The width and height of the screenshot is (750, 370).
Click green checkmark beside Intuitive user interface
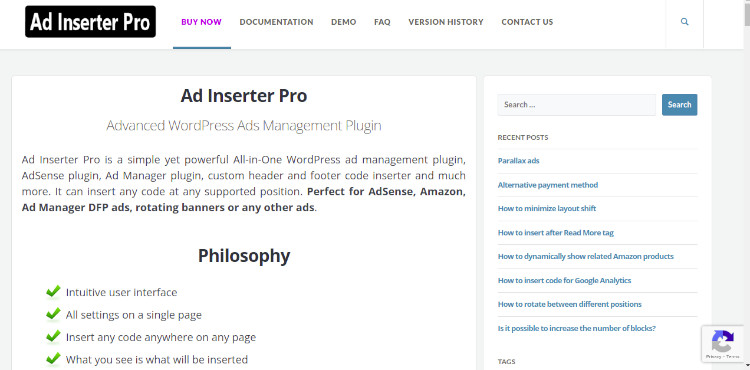pos(53,291)
